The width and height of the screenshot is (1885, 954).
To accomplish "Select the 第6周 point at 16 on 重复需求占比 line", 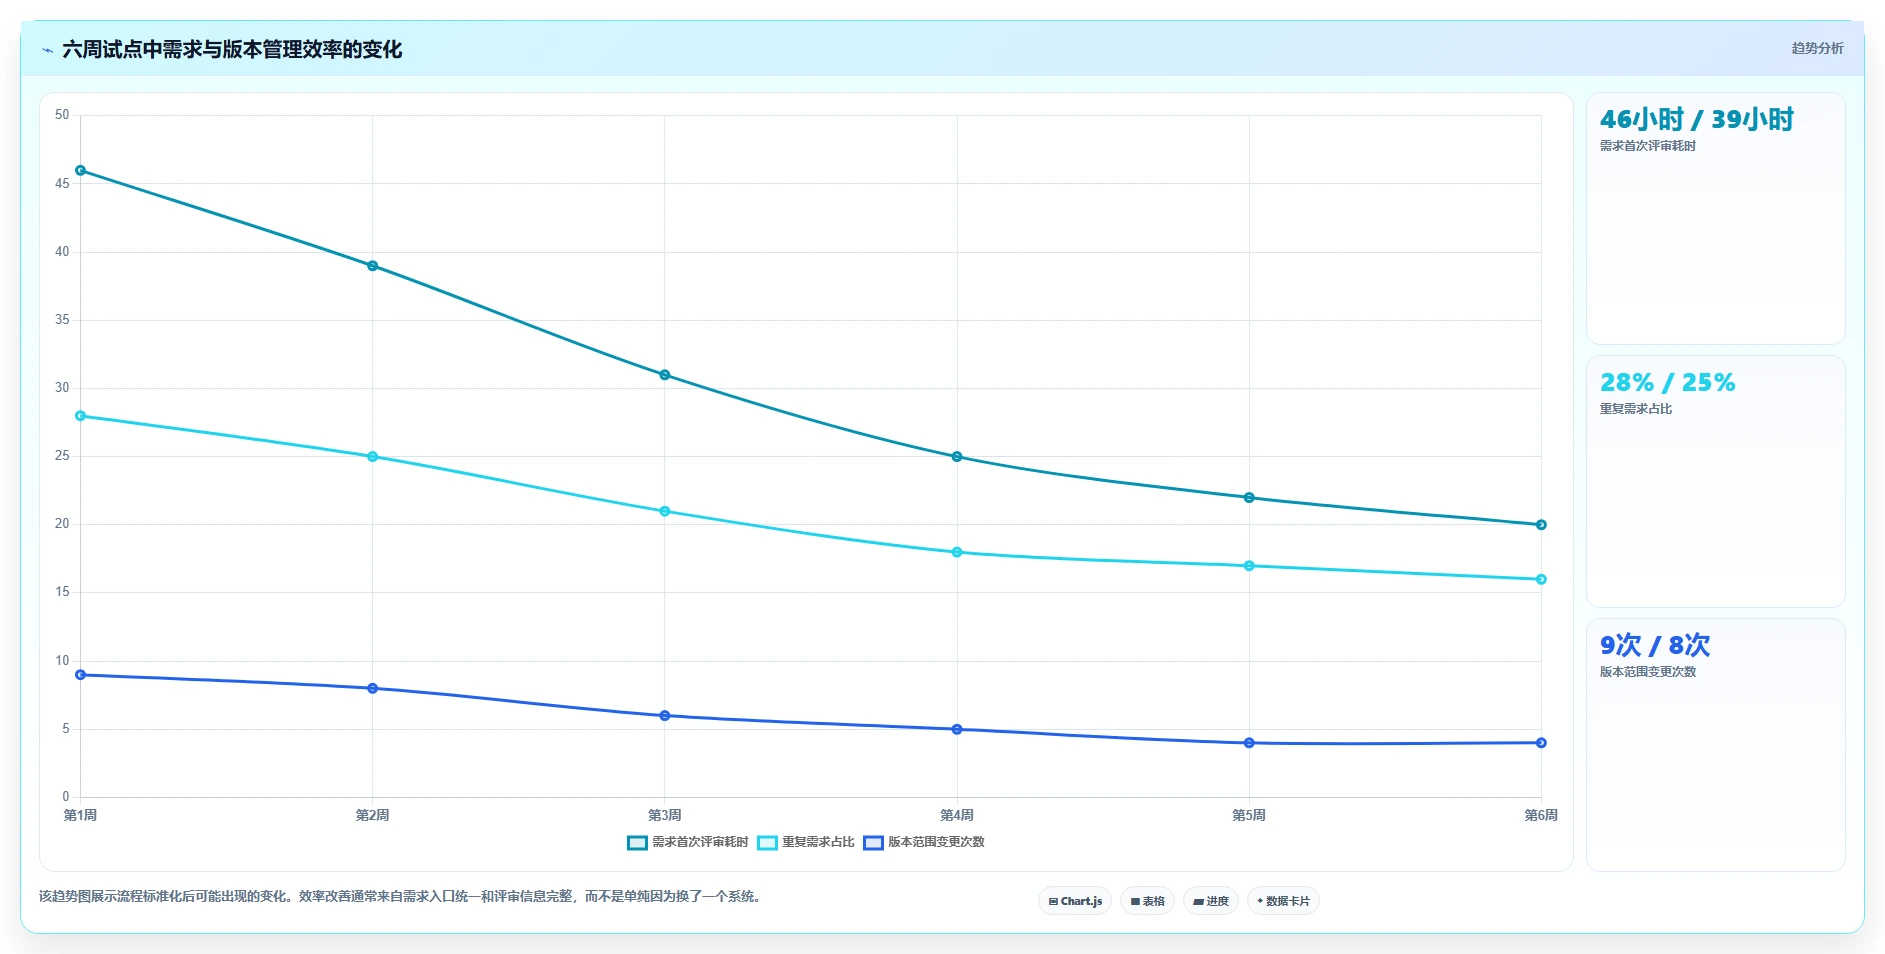I will click(1541, 579).
